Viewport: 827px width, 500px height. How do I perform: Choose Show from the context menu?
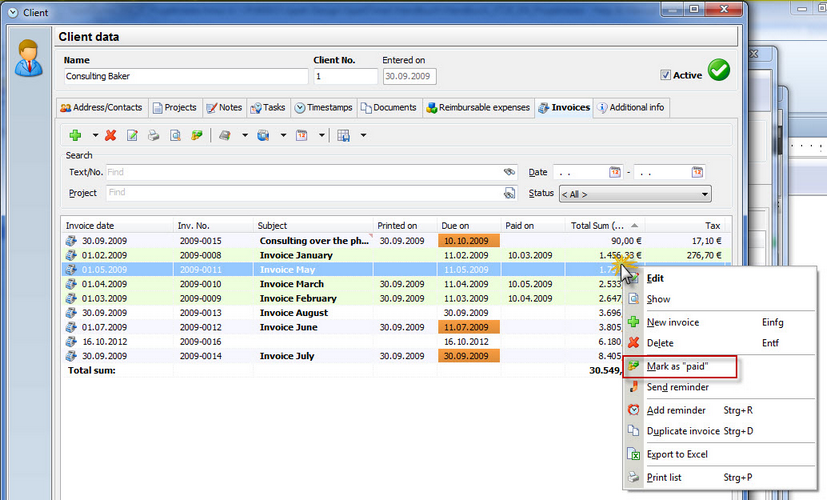pos(720,299)
